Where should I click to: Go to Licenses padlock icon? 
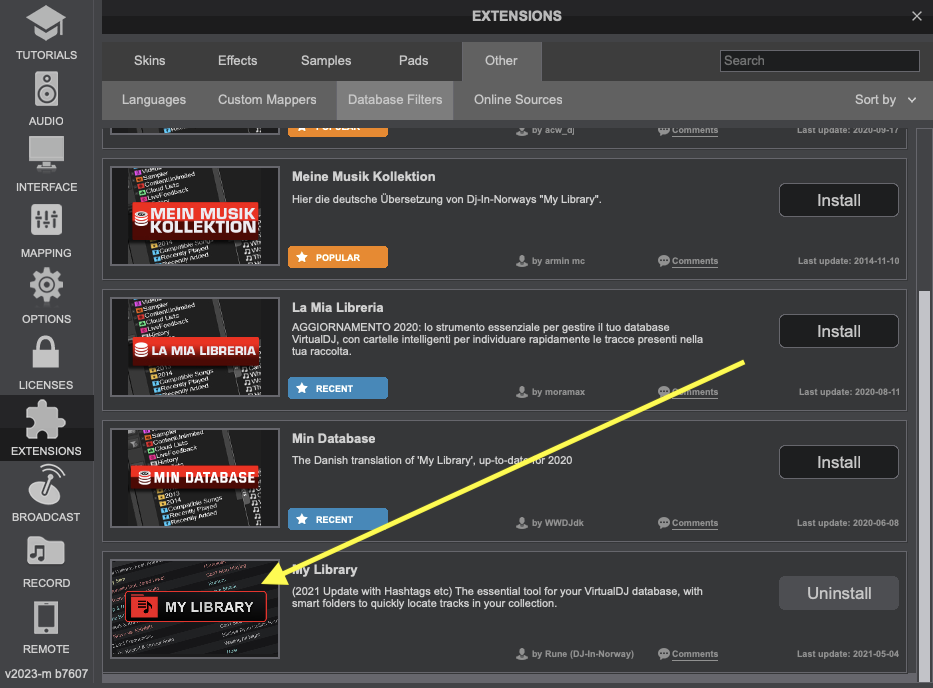(46, 353)
